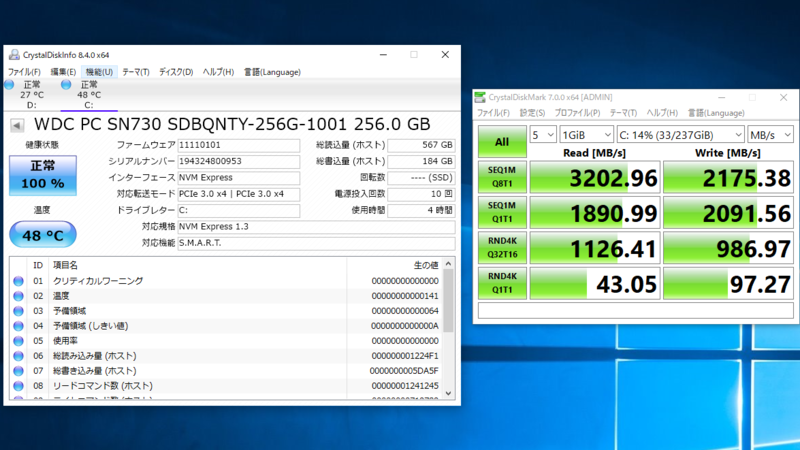Image resolution: width=800 pixels, height=450 pixels.
Task: Open プロファイル(P) menu in CrystalDiskMark
Action: pos(577,113)
